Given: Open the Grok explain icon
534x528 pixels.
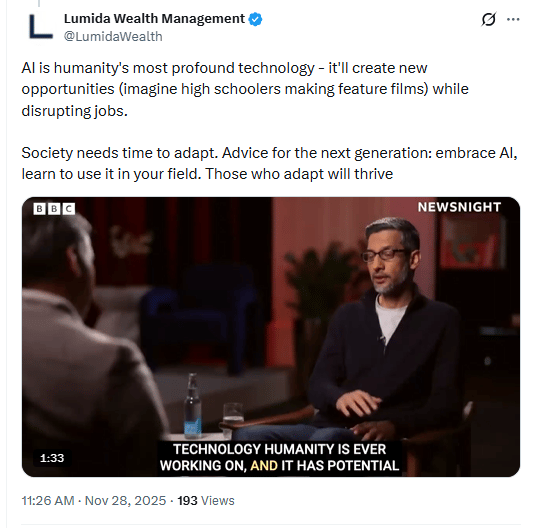Looking at the screenshot, I should pos(488,19).
